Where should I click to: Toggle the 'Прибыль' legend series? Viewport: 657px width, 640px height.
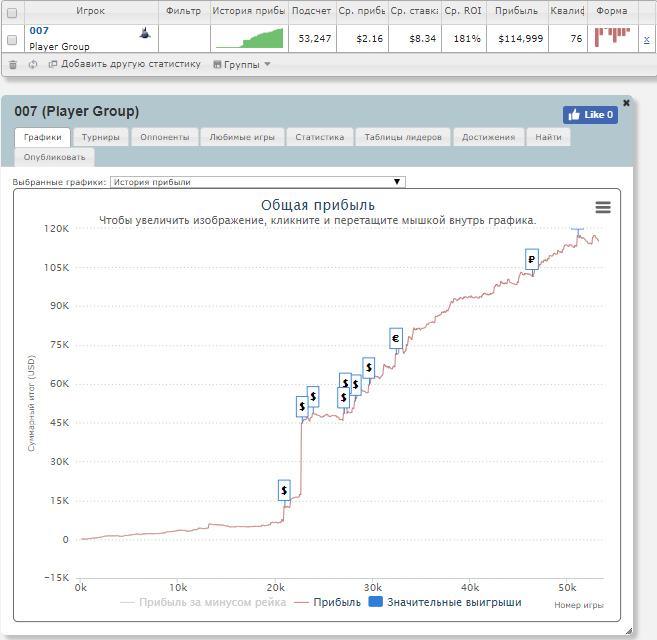point(328,602)
